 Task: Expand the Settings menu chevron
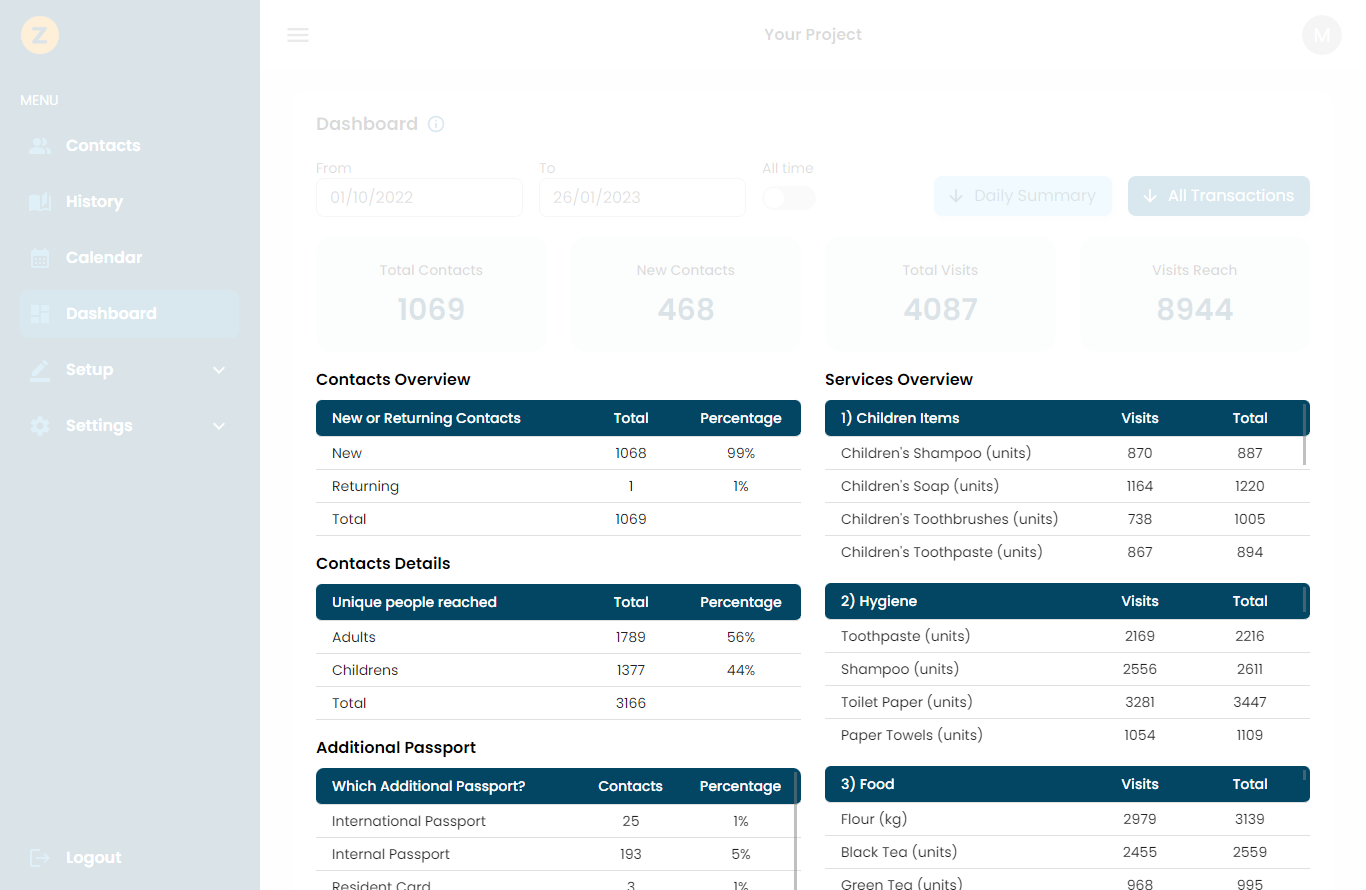point(219,425)
